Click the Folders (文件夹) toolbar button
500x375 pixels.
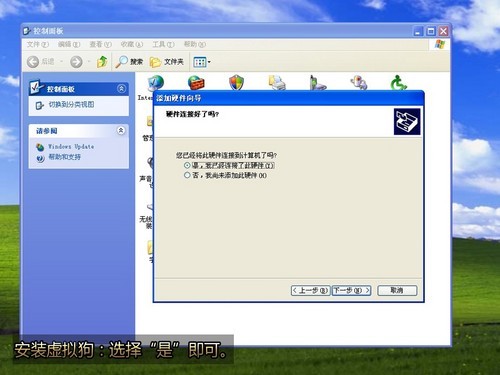[167, 62]
